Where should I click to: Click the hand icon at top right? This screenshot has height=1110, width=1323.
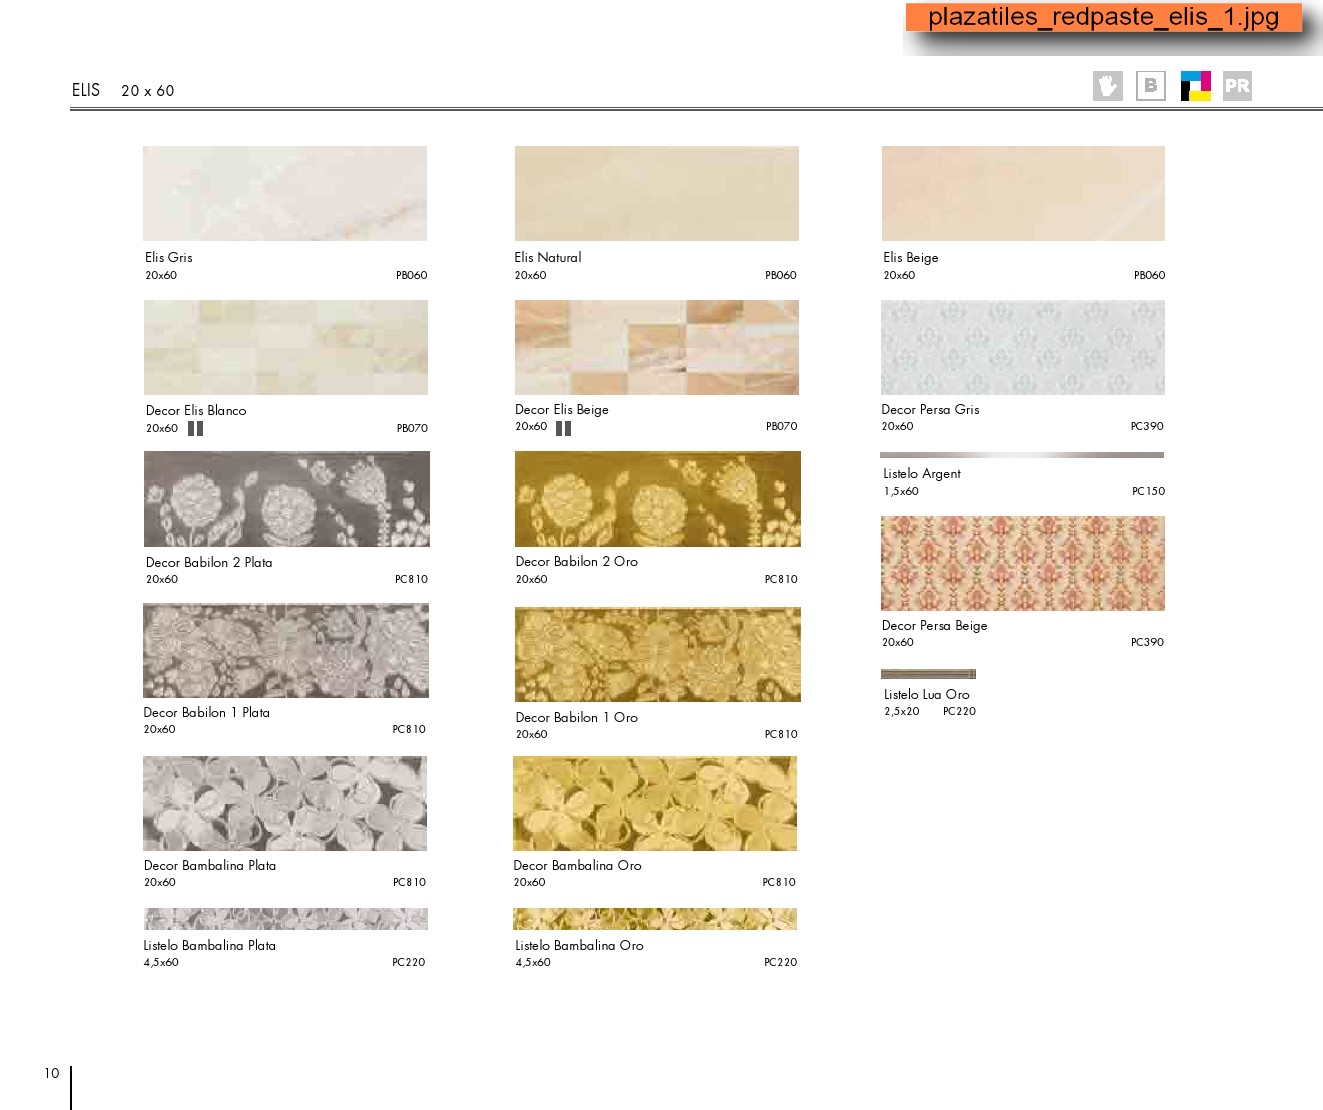coord(1108,86)
